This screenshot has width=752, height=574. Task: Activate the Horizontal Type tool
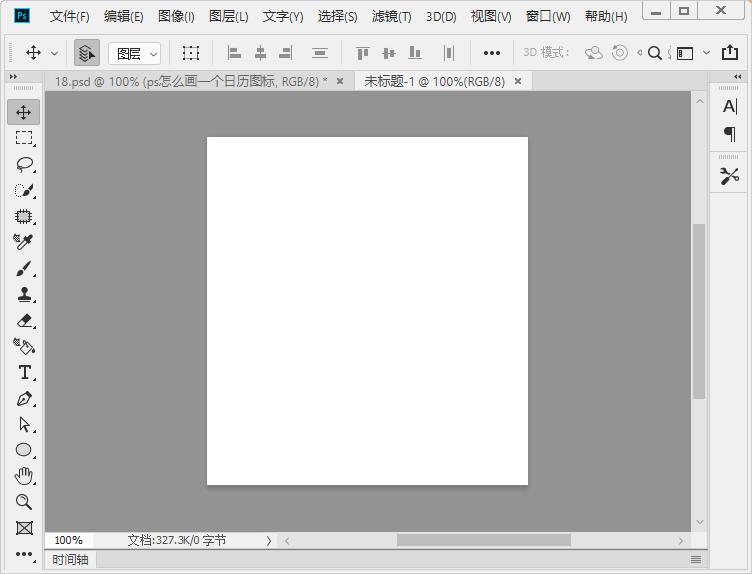point(24,372)
